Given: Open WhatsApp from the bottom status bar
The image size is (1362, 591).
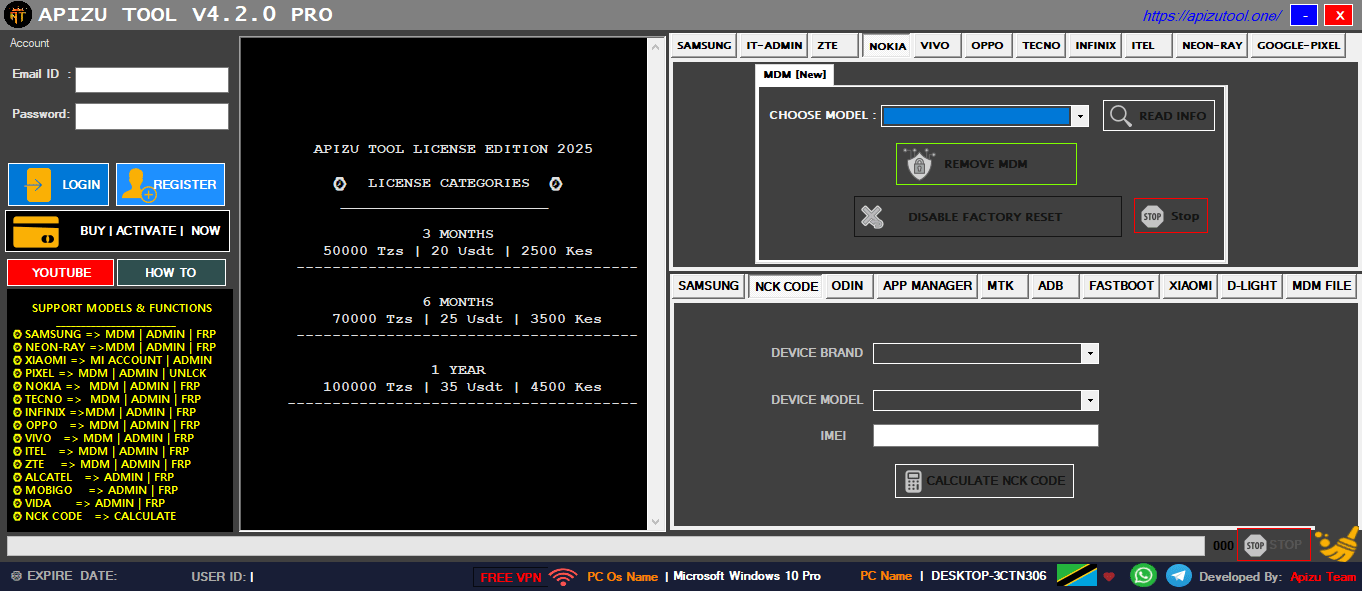Looking at the screenshot, I should click(1143, 575).
